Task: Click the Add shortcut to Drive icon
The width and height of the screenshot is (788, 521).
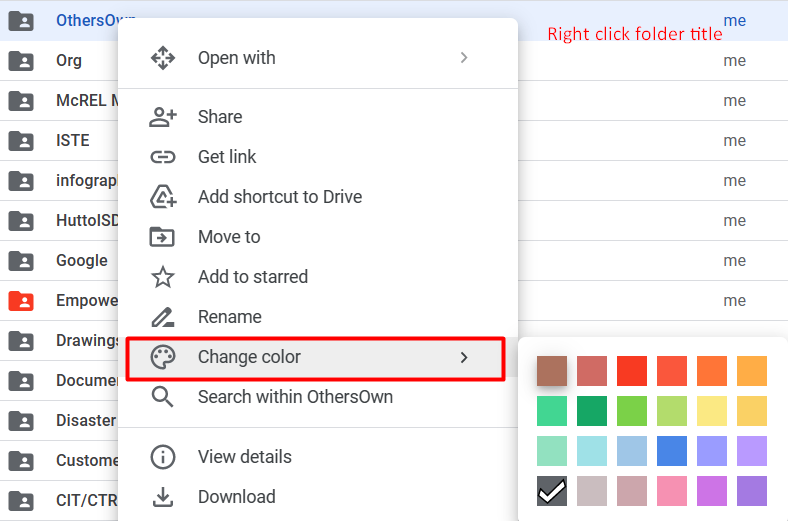Action: pos(163,196)
